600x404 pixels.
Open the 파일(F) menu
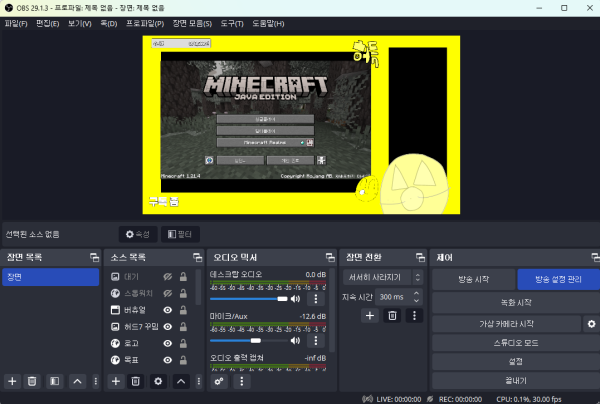[x=15, y=22]
